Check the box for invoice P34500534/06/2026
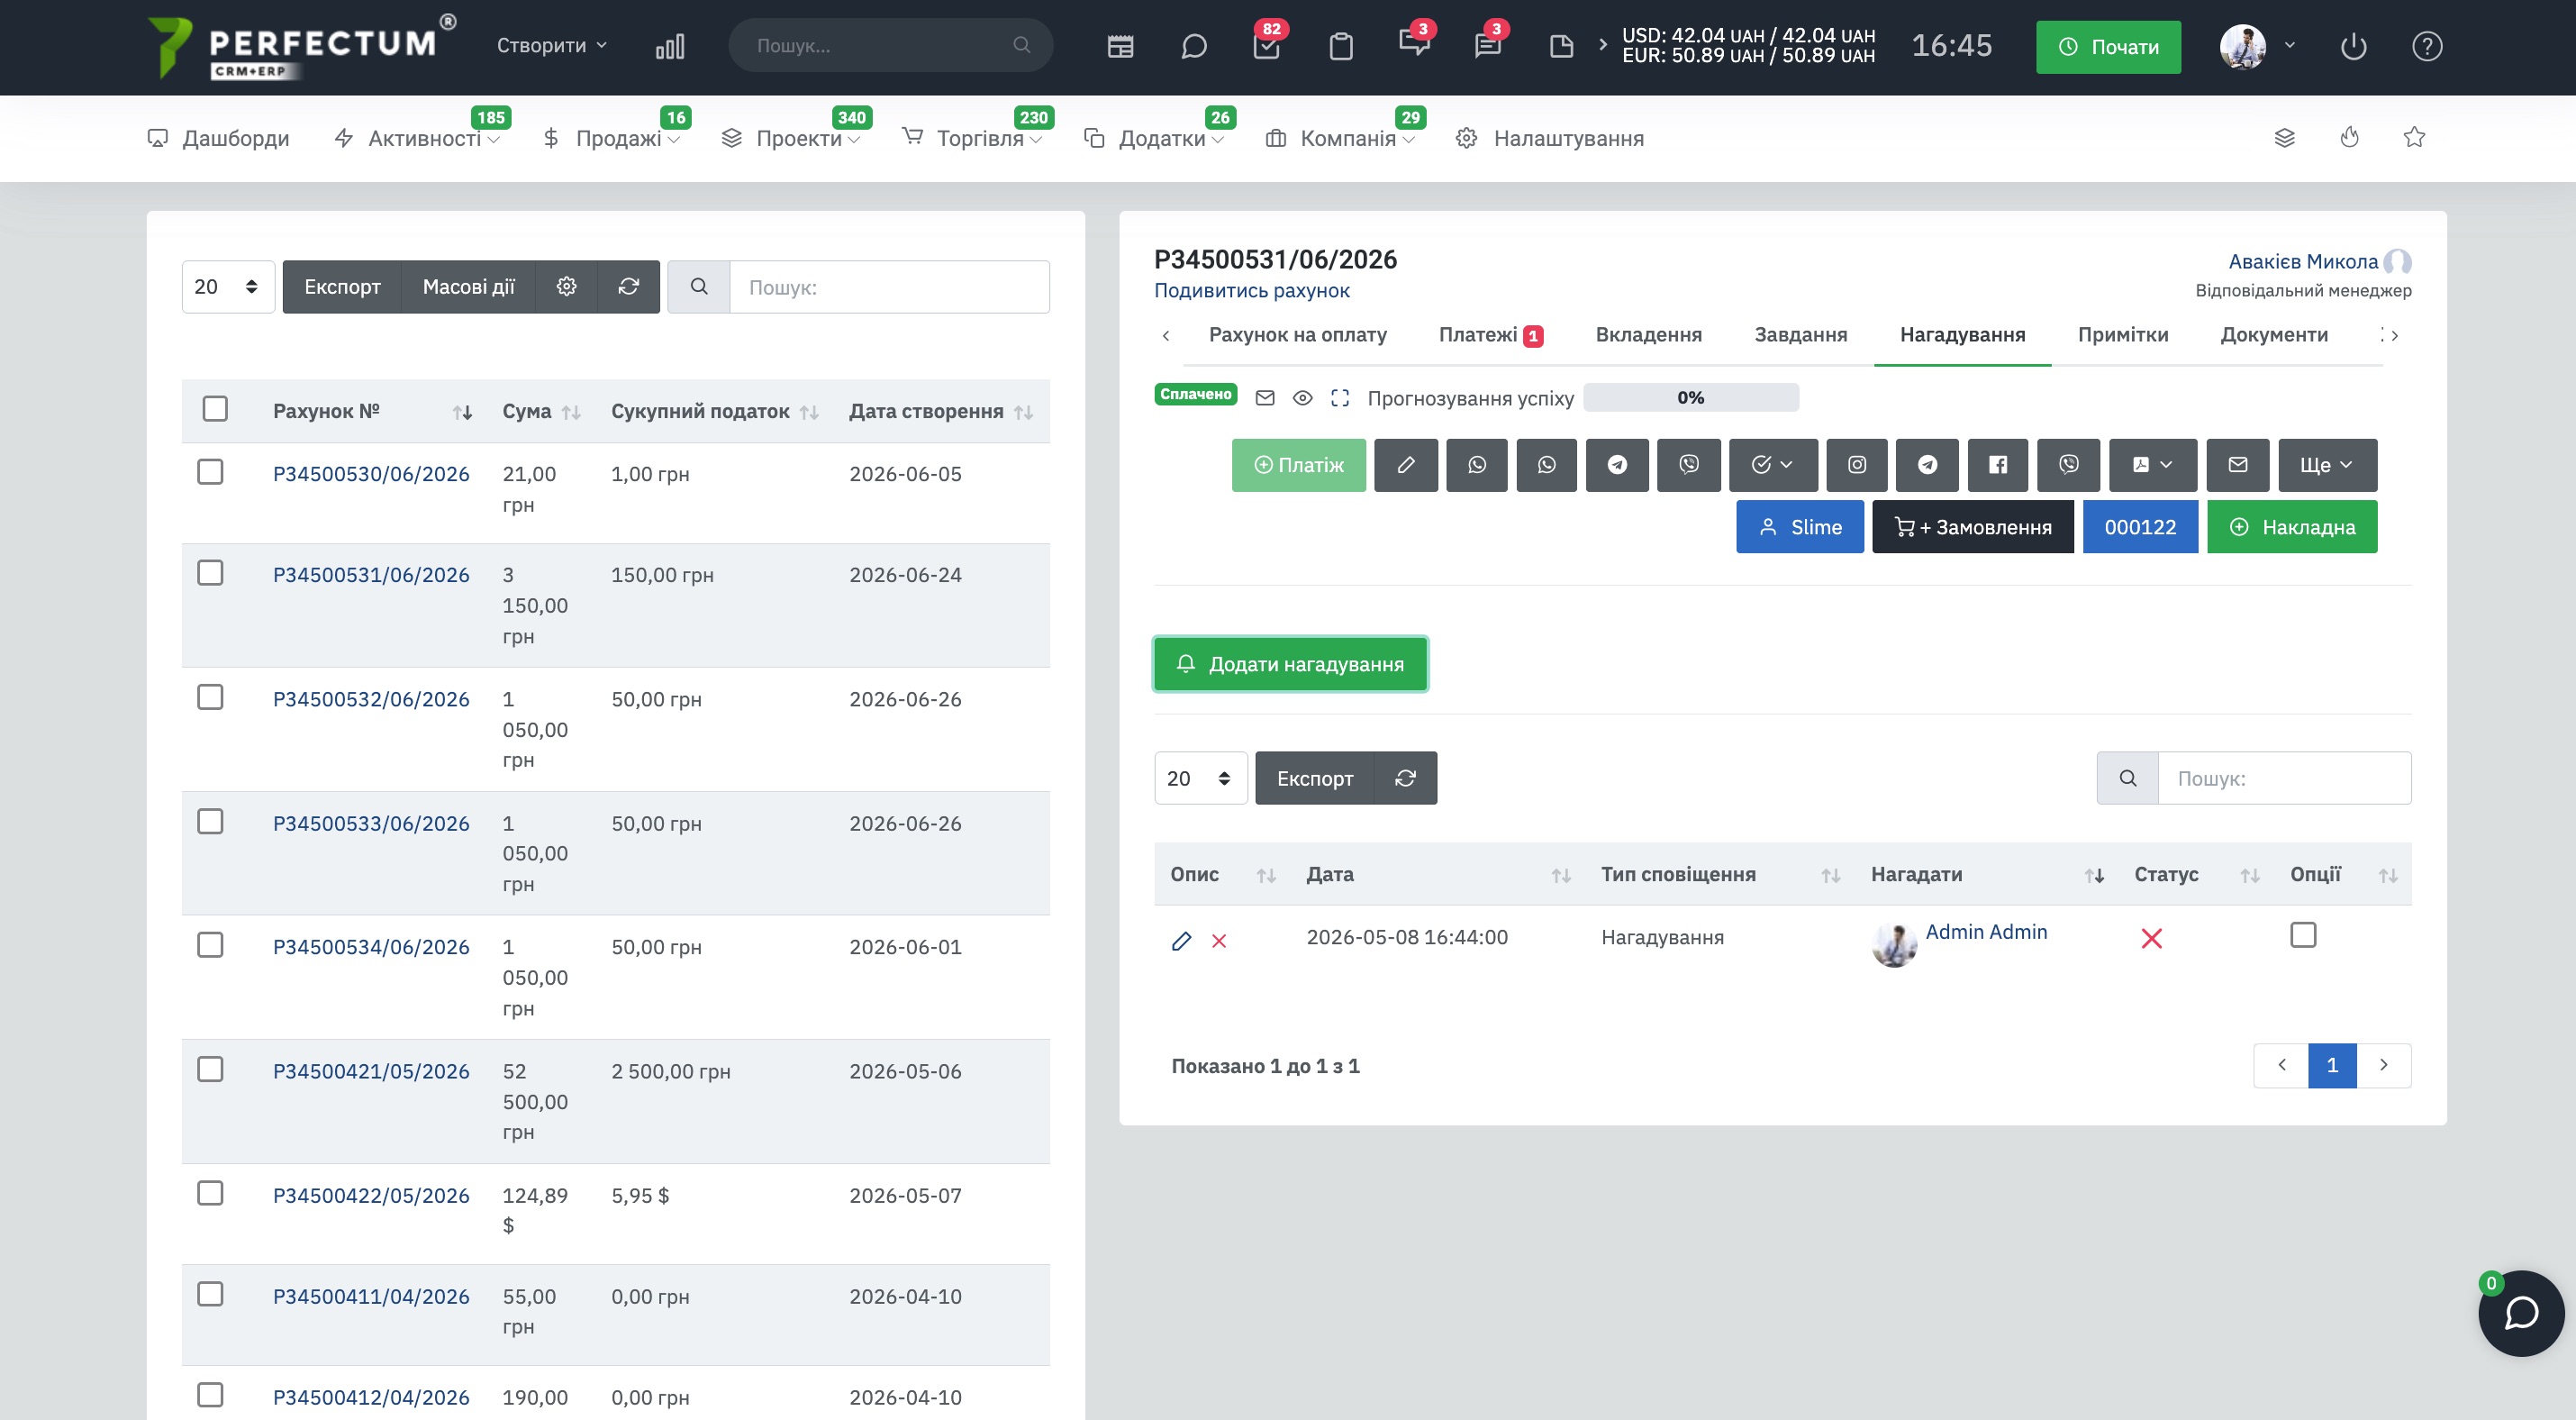The height and width of the screenshot is (1420, 2576). pos(210,945)
